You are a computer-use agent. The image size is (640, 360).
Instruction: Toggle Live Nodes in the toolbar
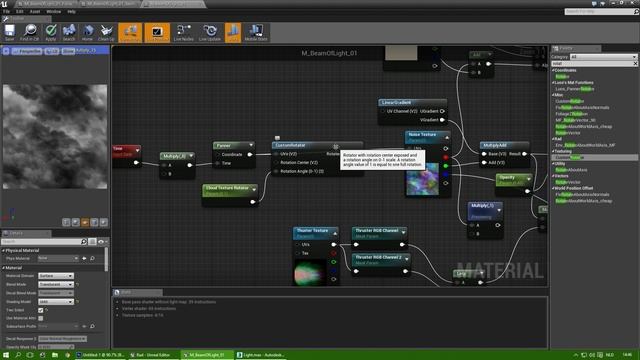click(184, 32)
